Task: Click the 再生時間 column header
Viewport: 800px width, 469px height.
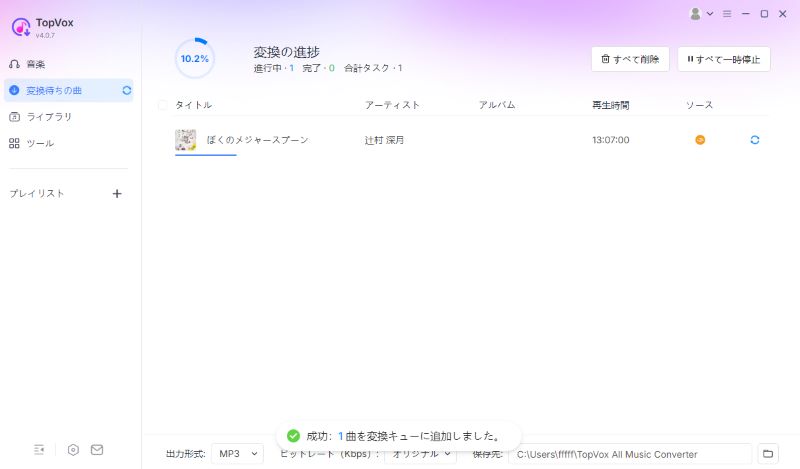Action: click(611, 105)
